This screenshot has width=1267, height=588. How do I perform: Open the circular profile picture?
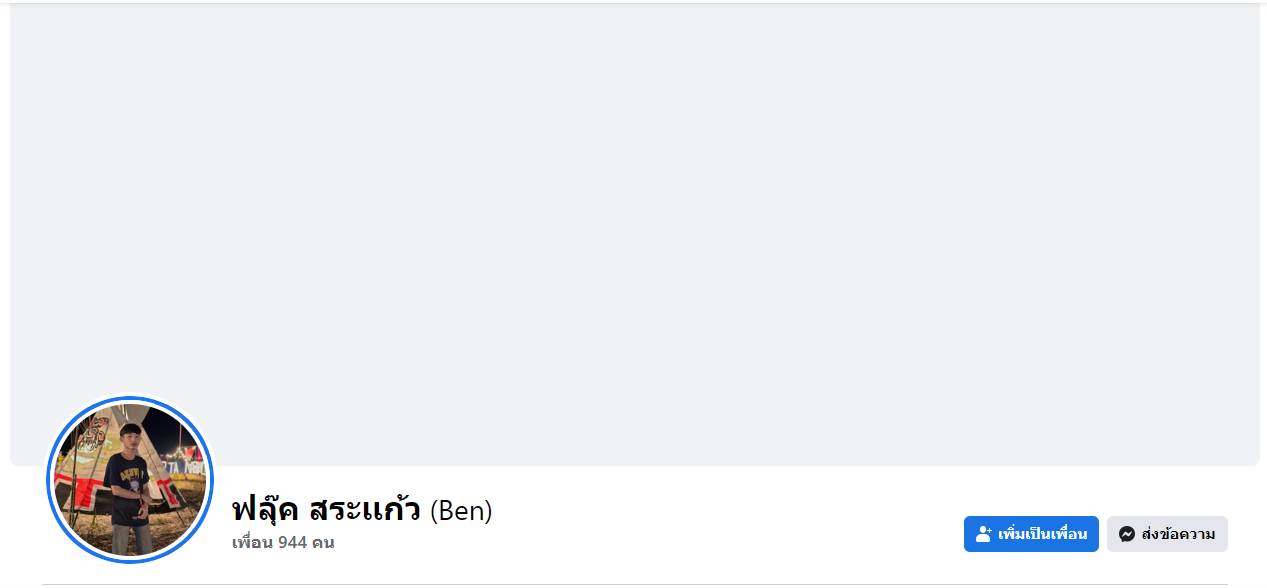[130, 480]
